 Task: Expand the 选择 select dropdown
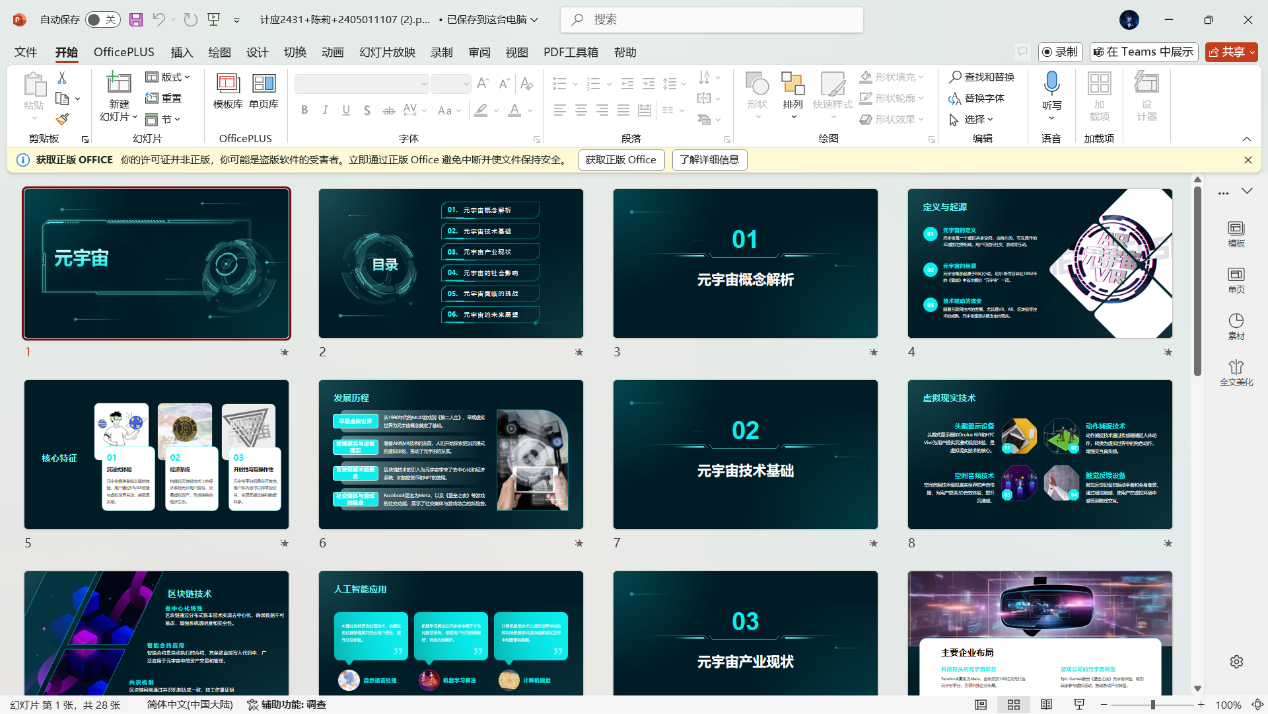[x=971, y=119]
